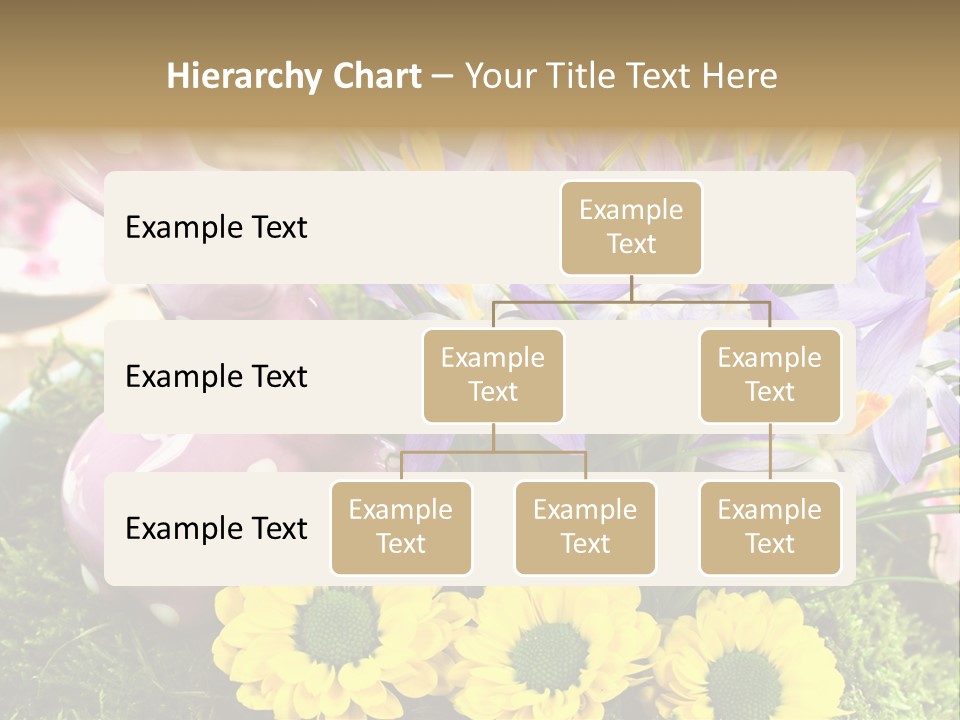The width and height of the screenshot is (960, 720).
Task: Select the right second-level hierarchy box
Action: click(x=770, y=375)
